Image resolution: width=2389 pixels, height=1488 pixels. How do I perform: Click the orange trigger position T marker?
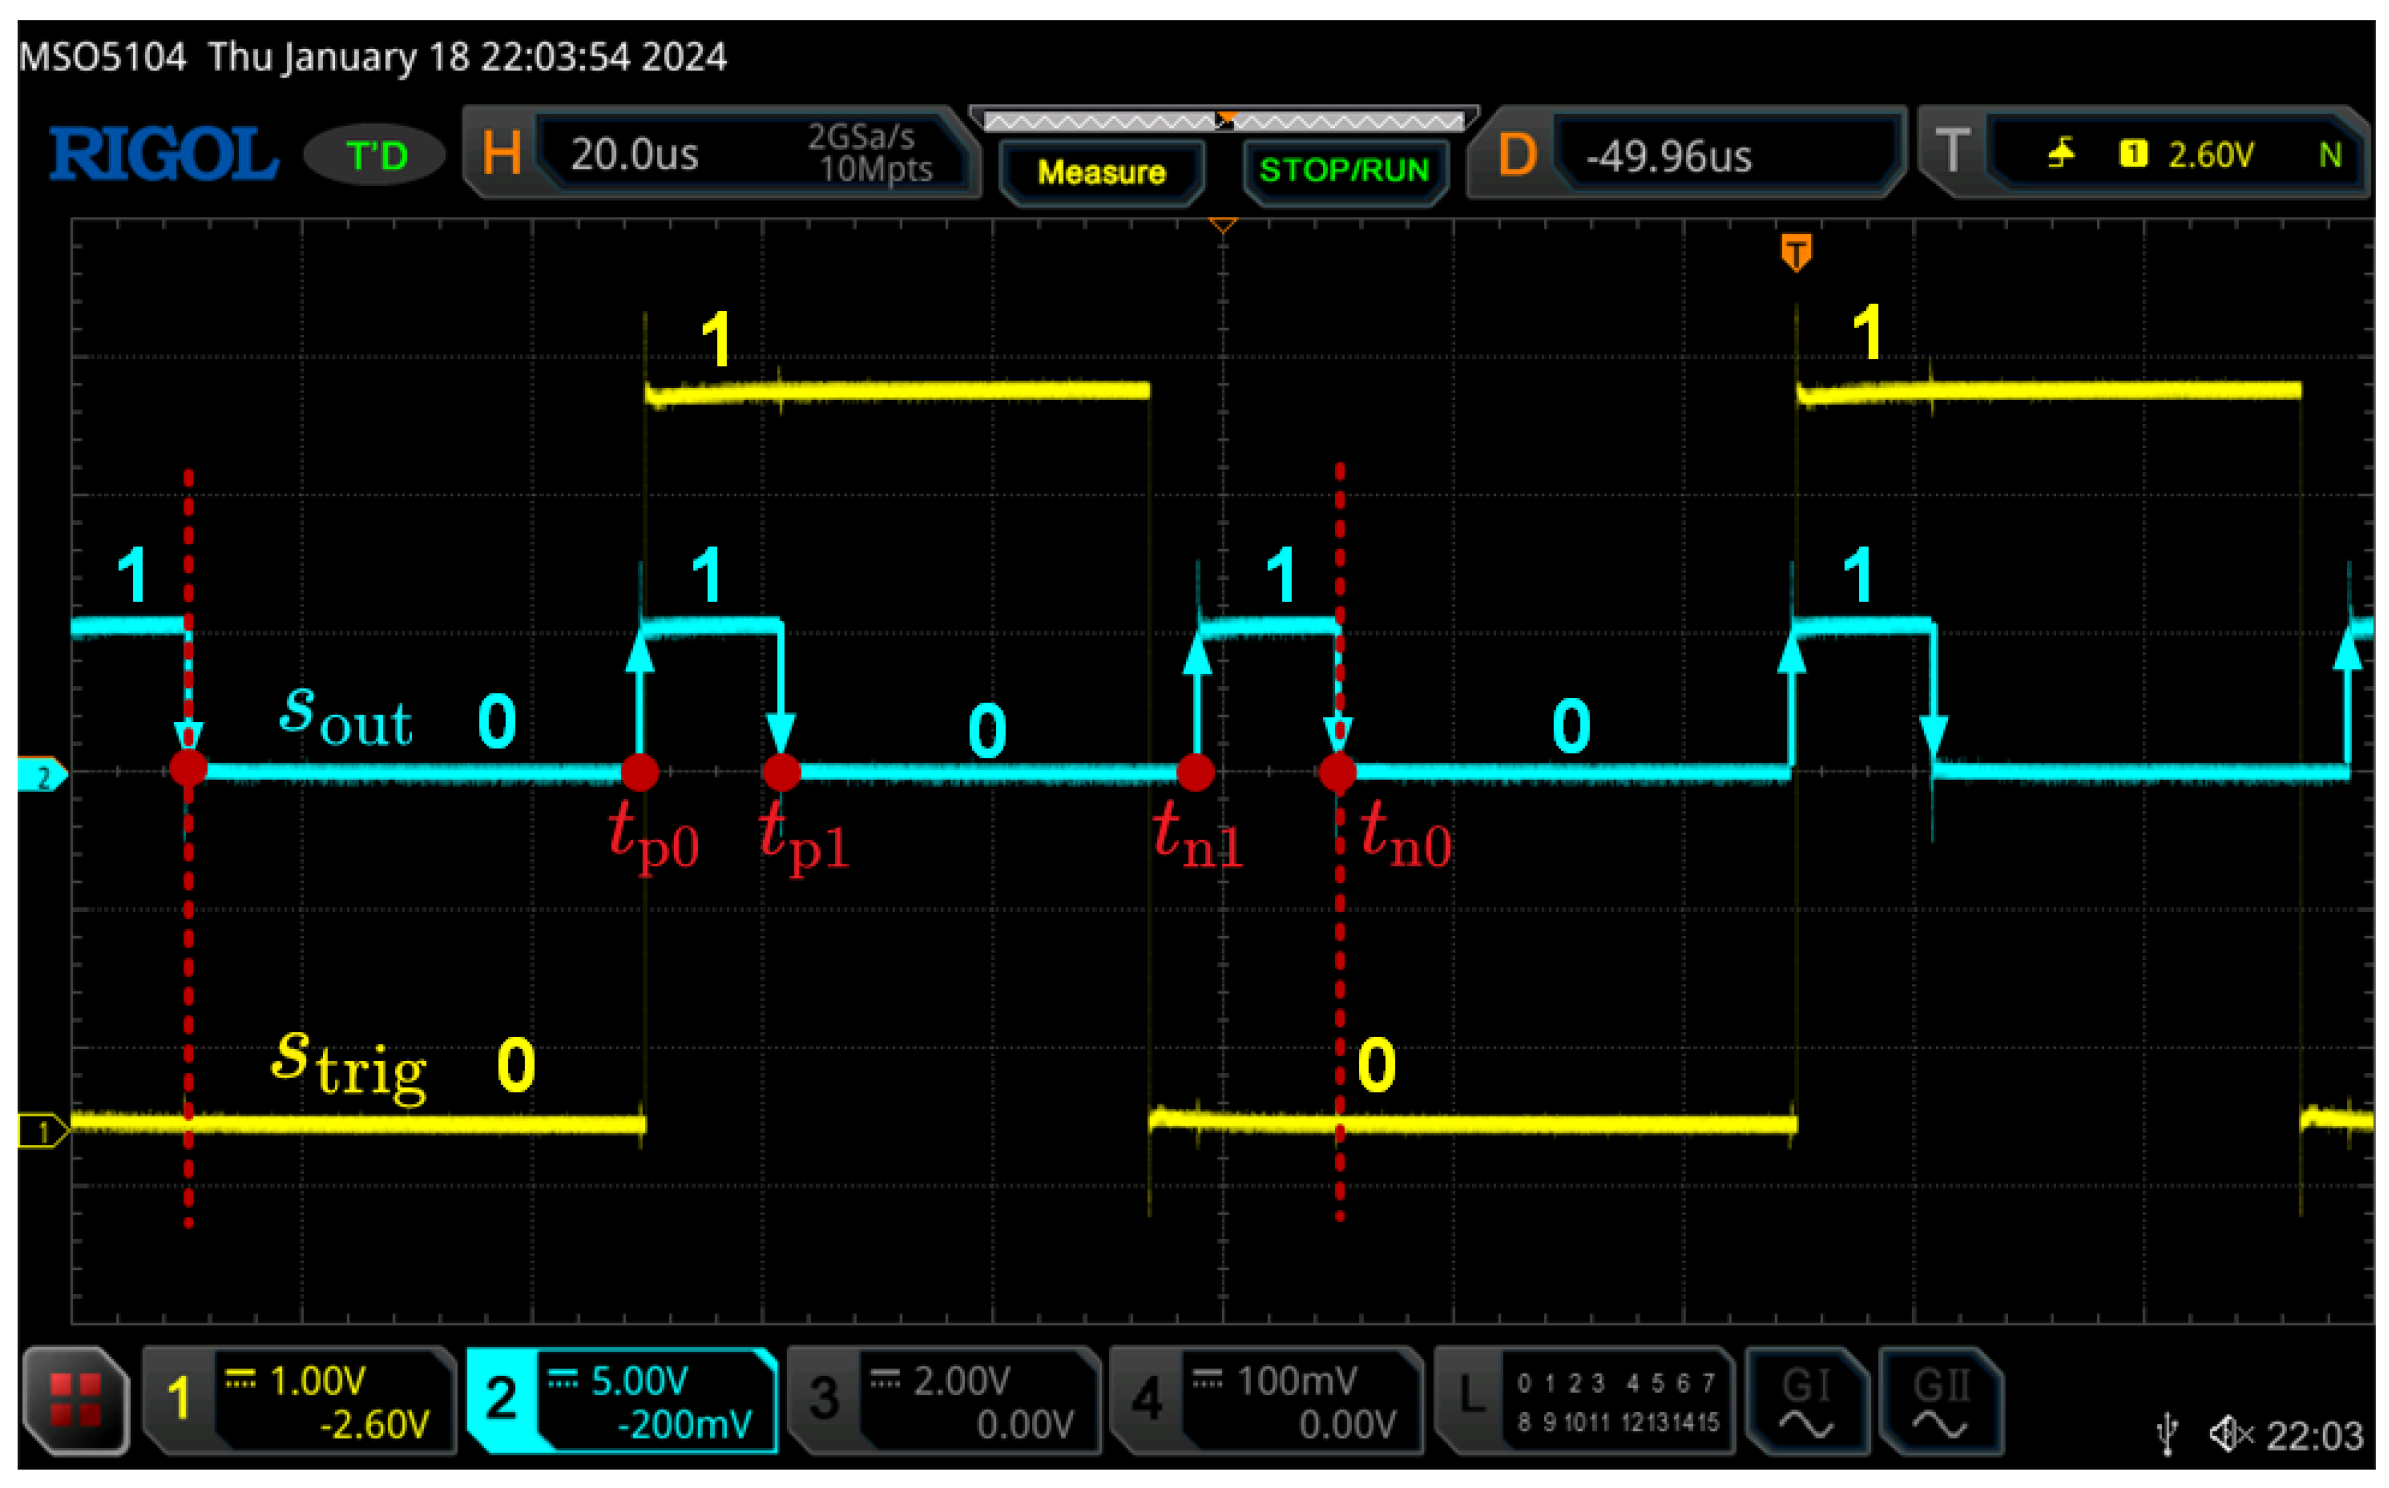pos(1795,251)
